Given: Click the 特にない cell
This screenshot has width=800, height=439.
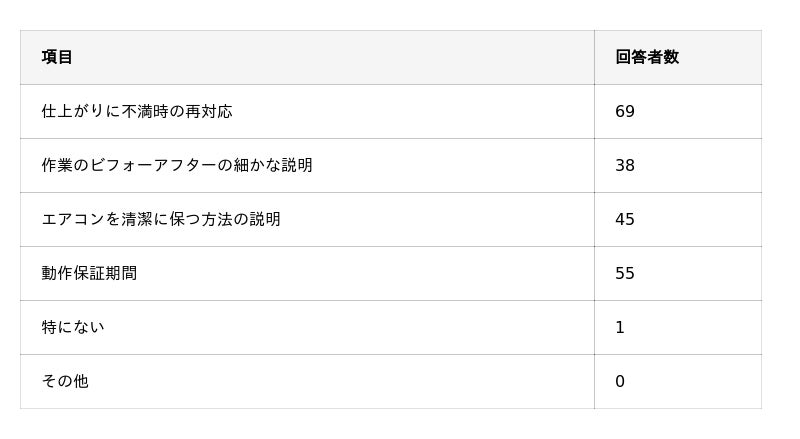Looking at the screenshot, I should (72, 327).
